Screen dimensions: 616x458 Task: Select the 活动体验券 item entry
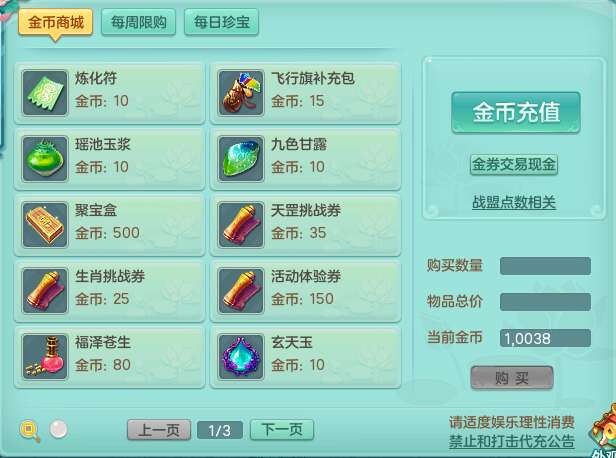306,291
